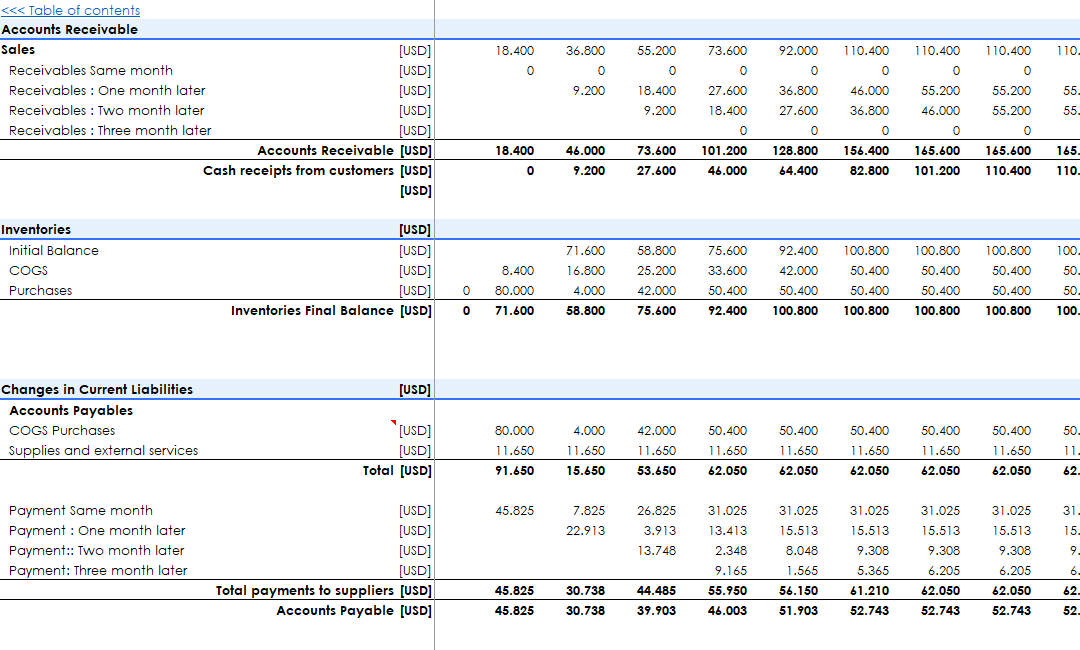Select the Accounts Receivable cell showing 128.800
Screen dimensions: 1080x650
[798, 150]
